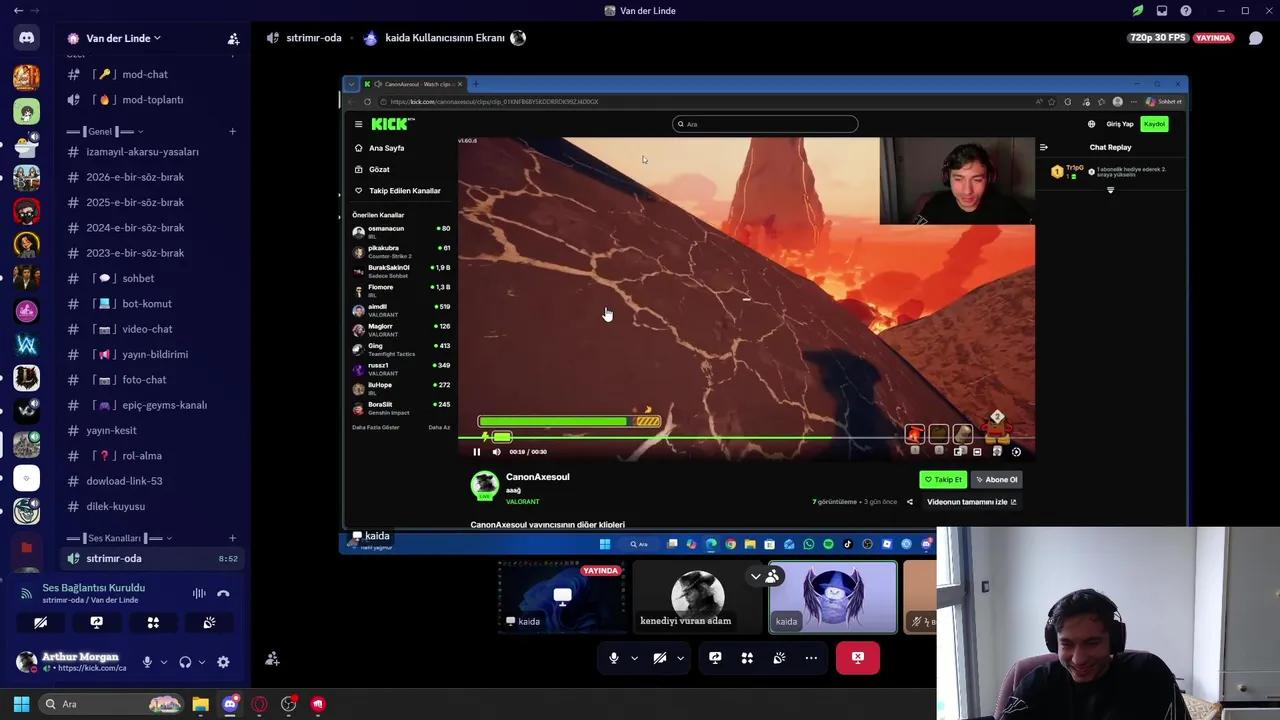Click the invite friends icon beside the user panel

point(272,659)
